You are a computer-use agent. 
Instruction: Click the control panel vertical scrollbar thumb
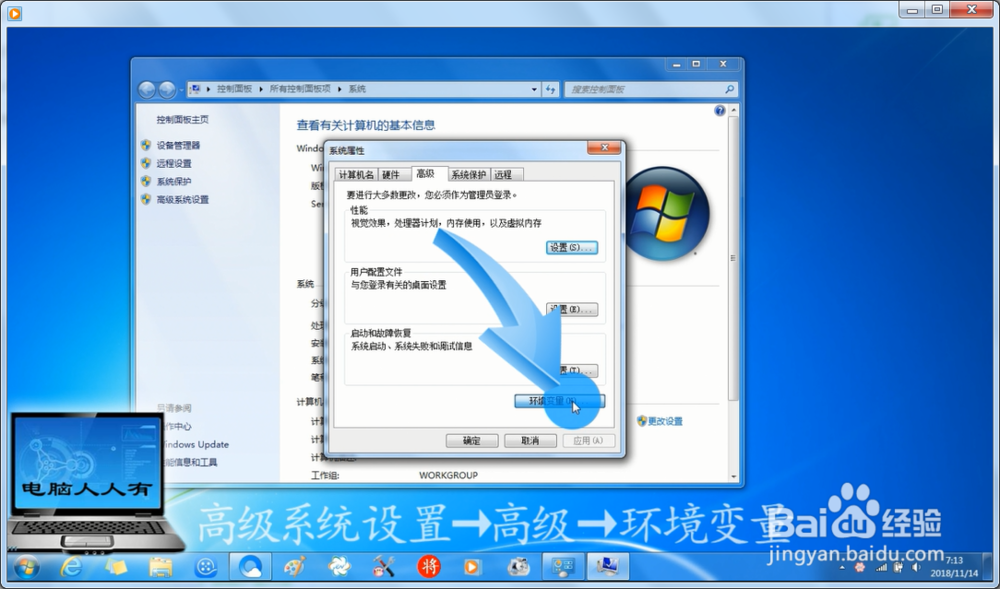[733, 258]
